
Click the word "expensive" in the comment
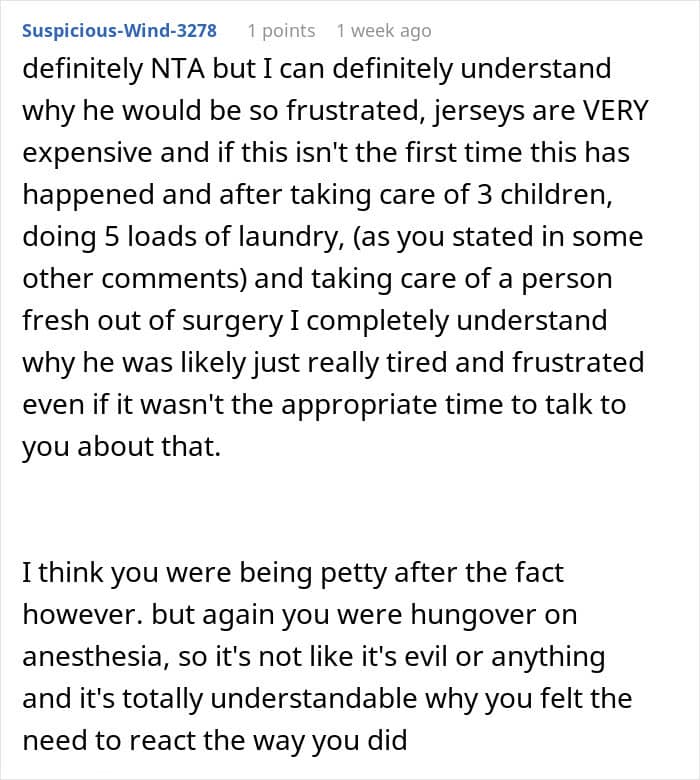coord(80,155)
